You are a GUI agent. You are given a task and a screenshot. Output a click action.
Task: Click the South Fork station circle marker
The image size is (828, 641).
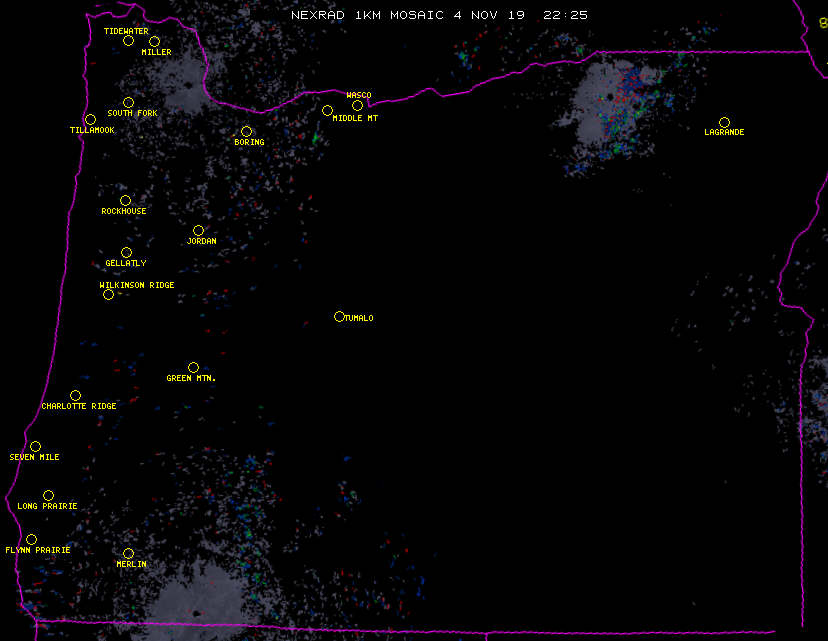click(x=128, y=103)
